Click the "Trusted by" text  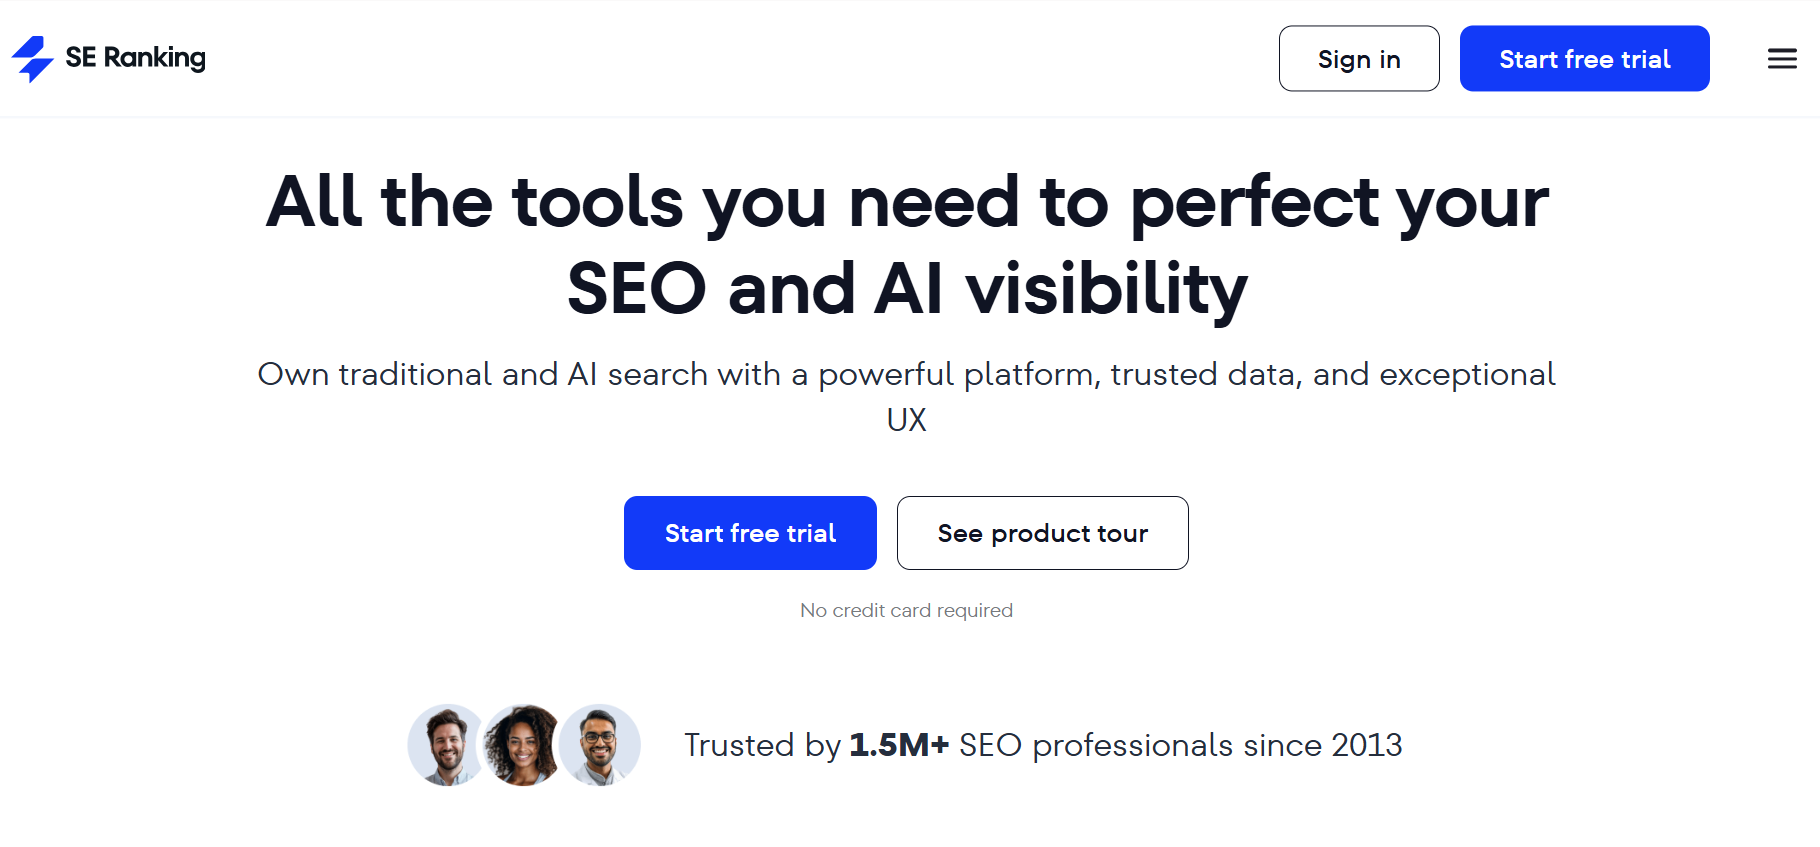click(x=762, y=745)
